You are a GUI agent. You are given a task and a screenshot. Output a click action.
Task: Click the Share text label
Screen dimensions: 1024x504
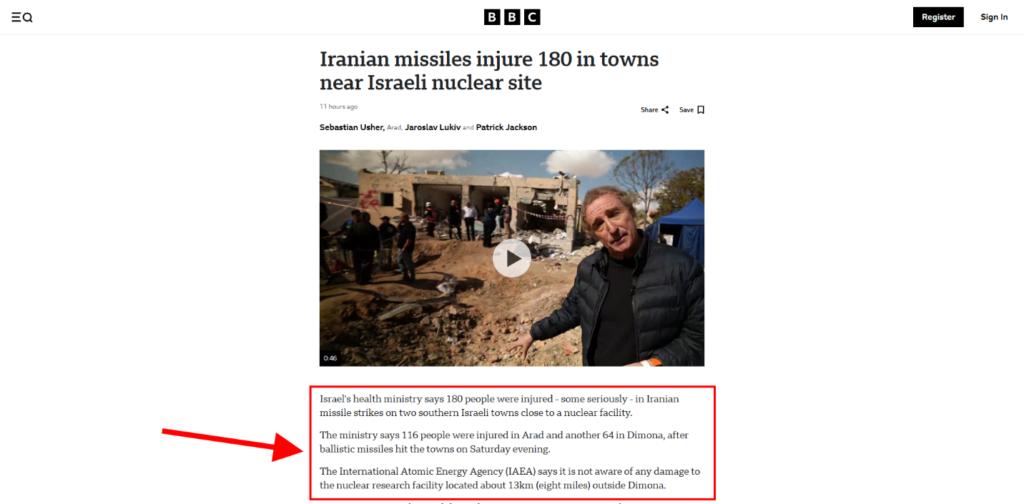[x=649, y=110]
